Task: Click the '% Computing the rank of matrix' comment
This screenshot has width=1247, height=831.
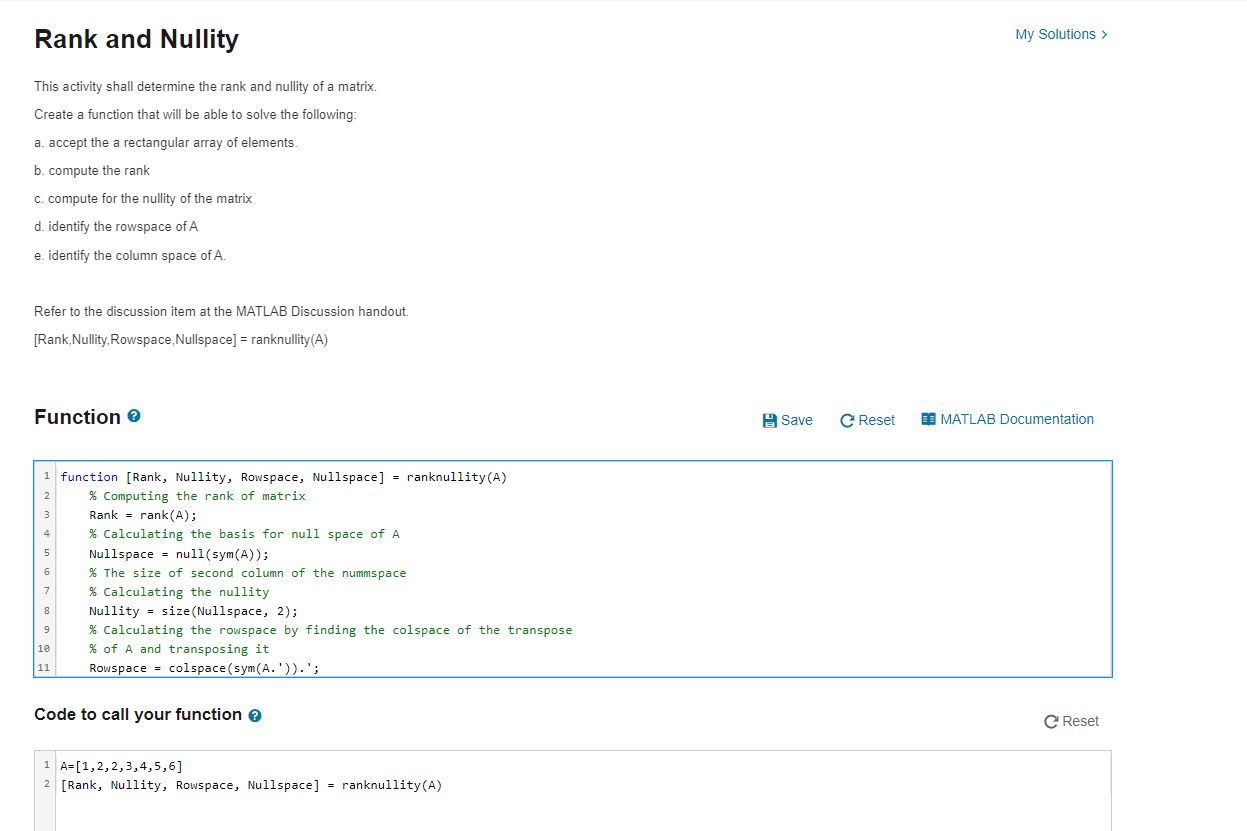Action: click(x=197, y=496)
